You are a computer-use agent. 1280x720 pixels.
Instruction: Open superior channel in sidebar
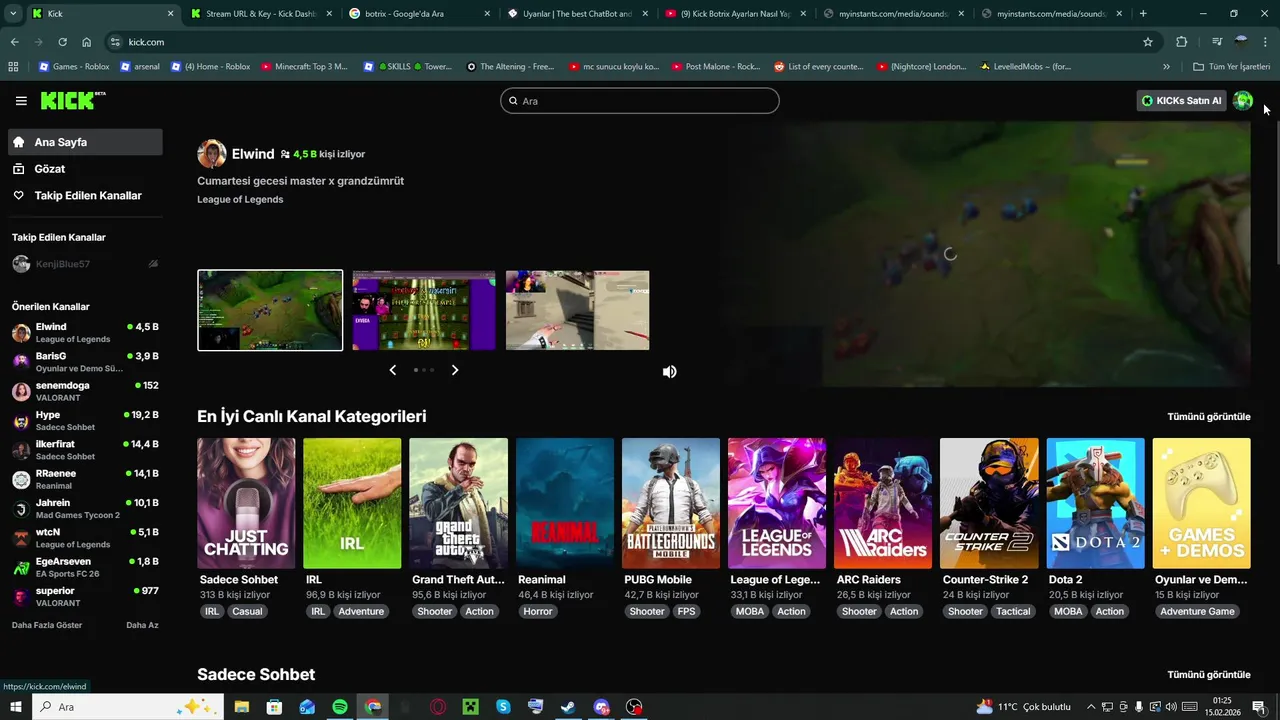pos(85,597)
